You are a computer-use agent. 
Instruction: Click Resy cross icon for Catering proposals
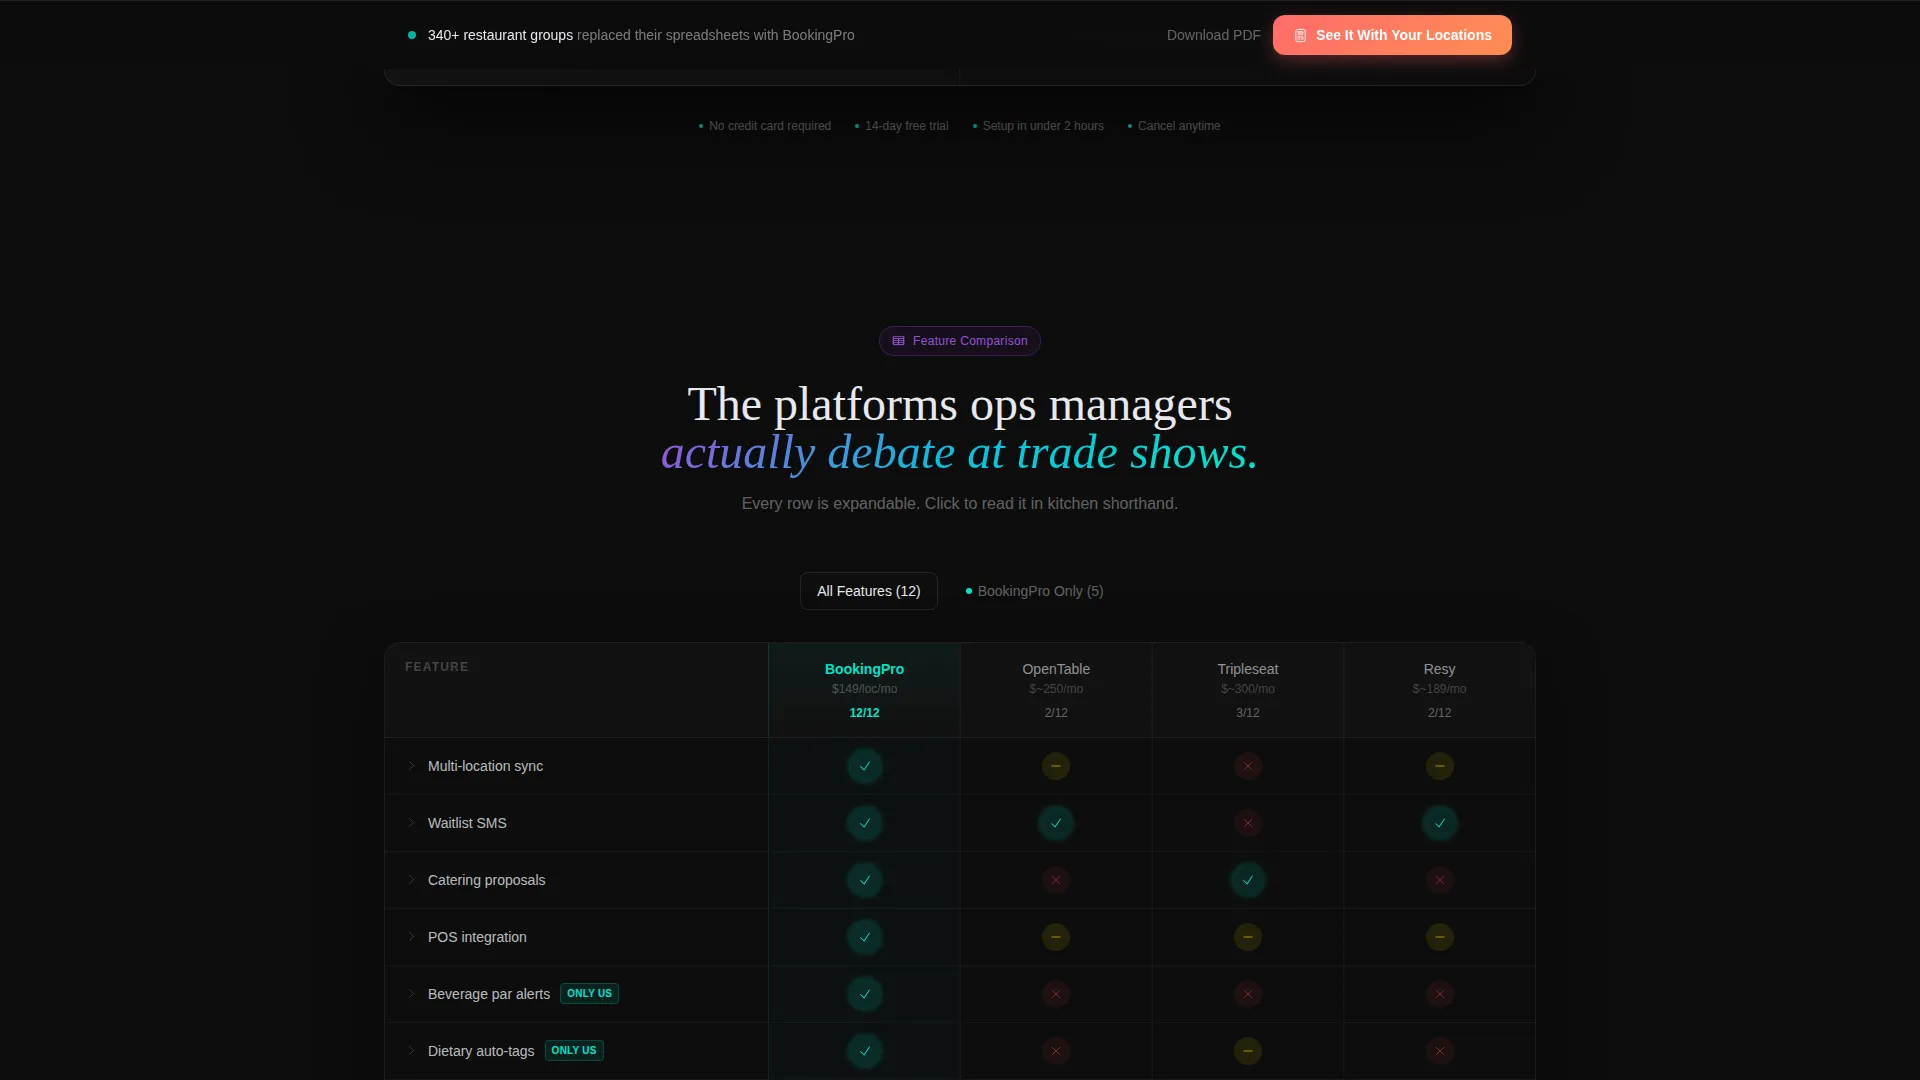(1440, 880)
